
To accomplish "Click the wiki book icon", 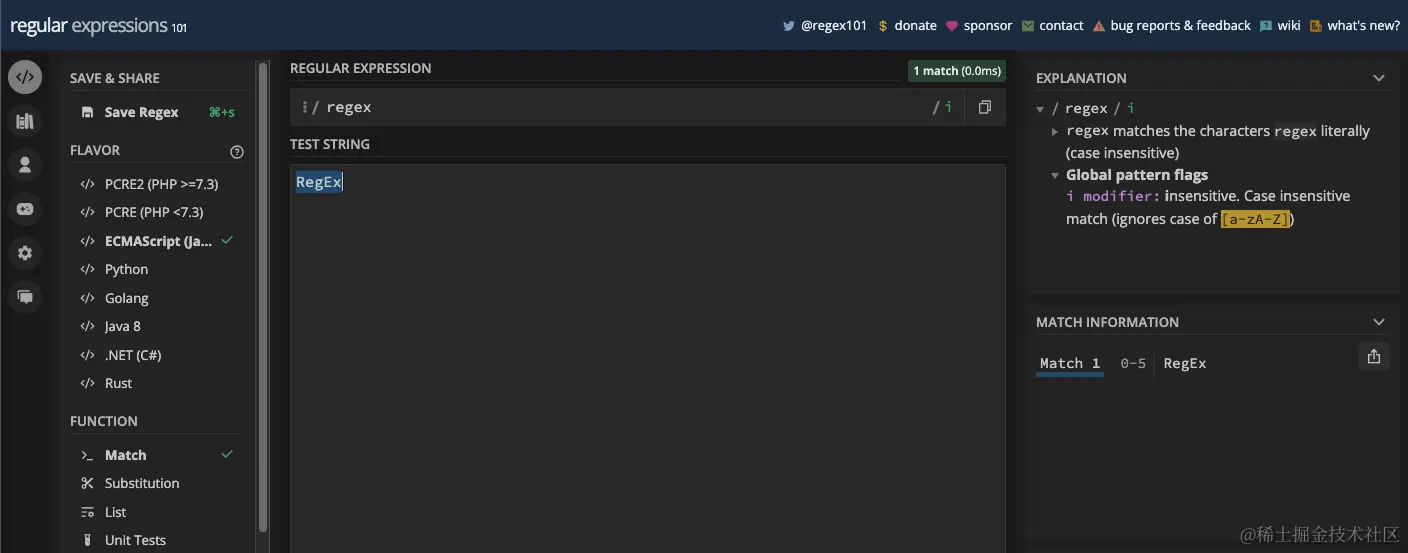I will click(x=1266, y=26).
